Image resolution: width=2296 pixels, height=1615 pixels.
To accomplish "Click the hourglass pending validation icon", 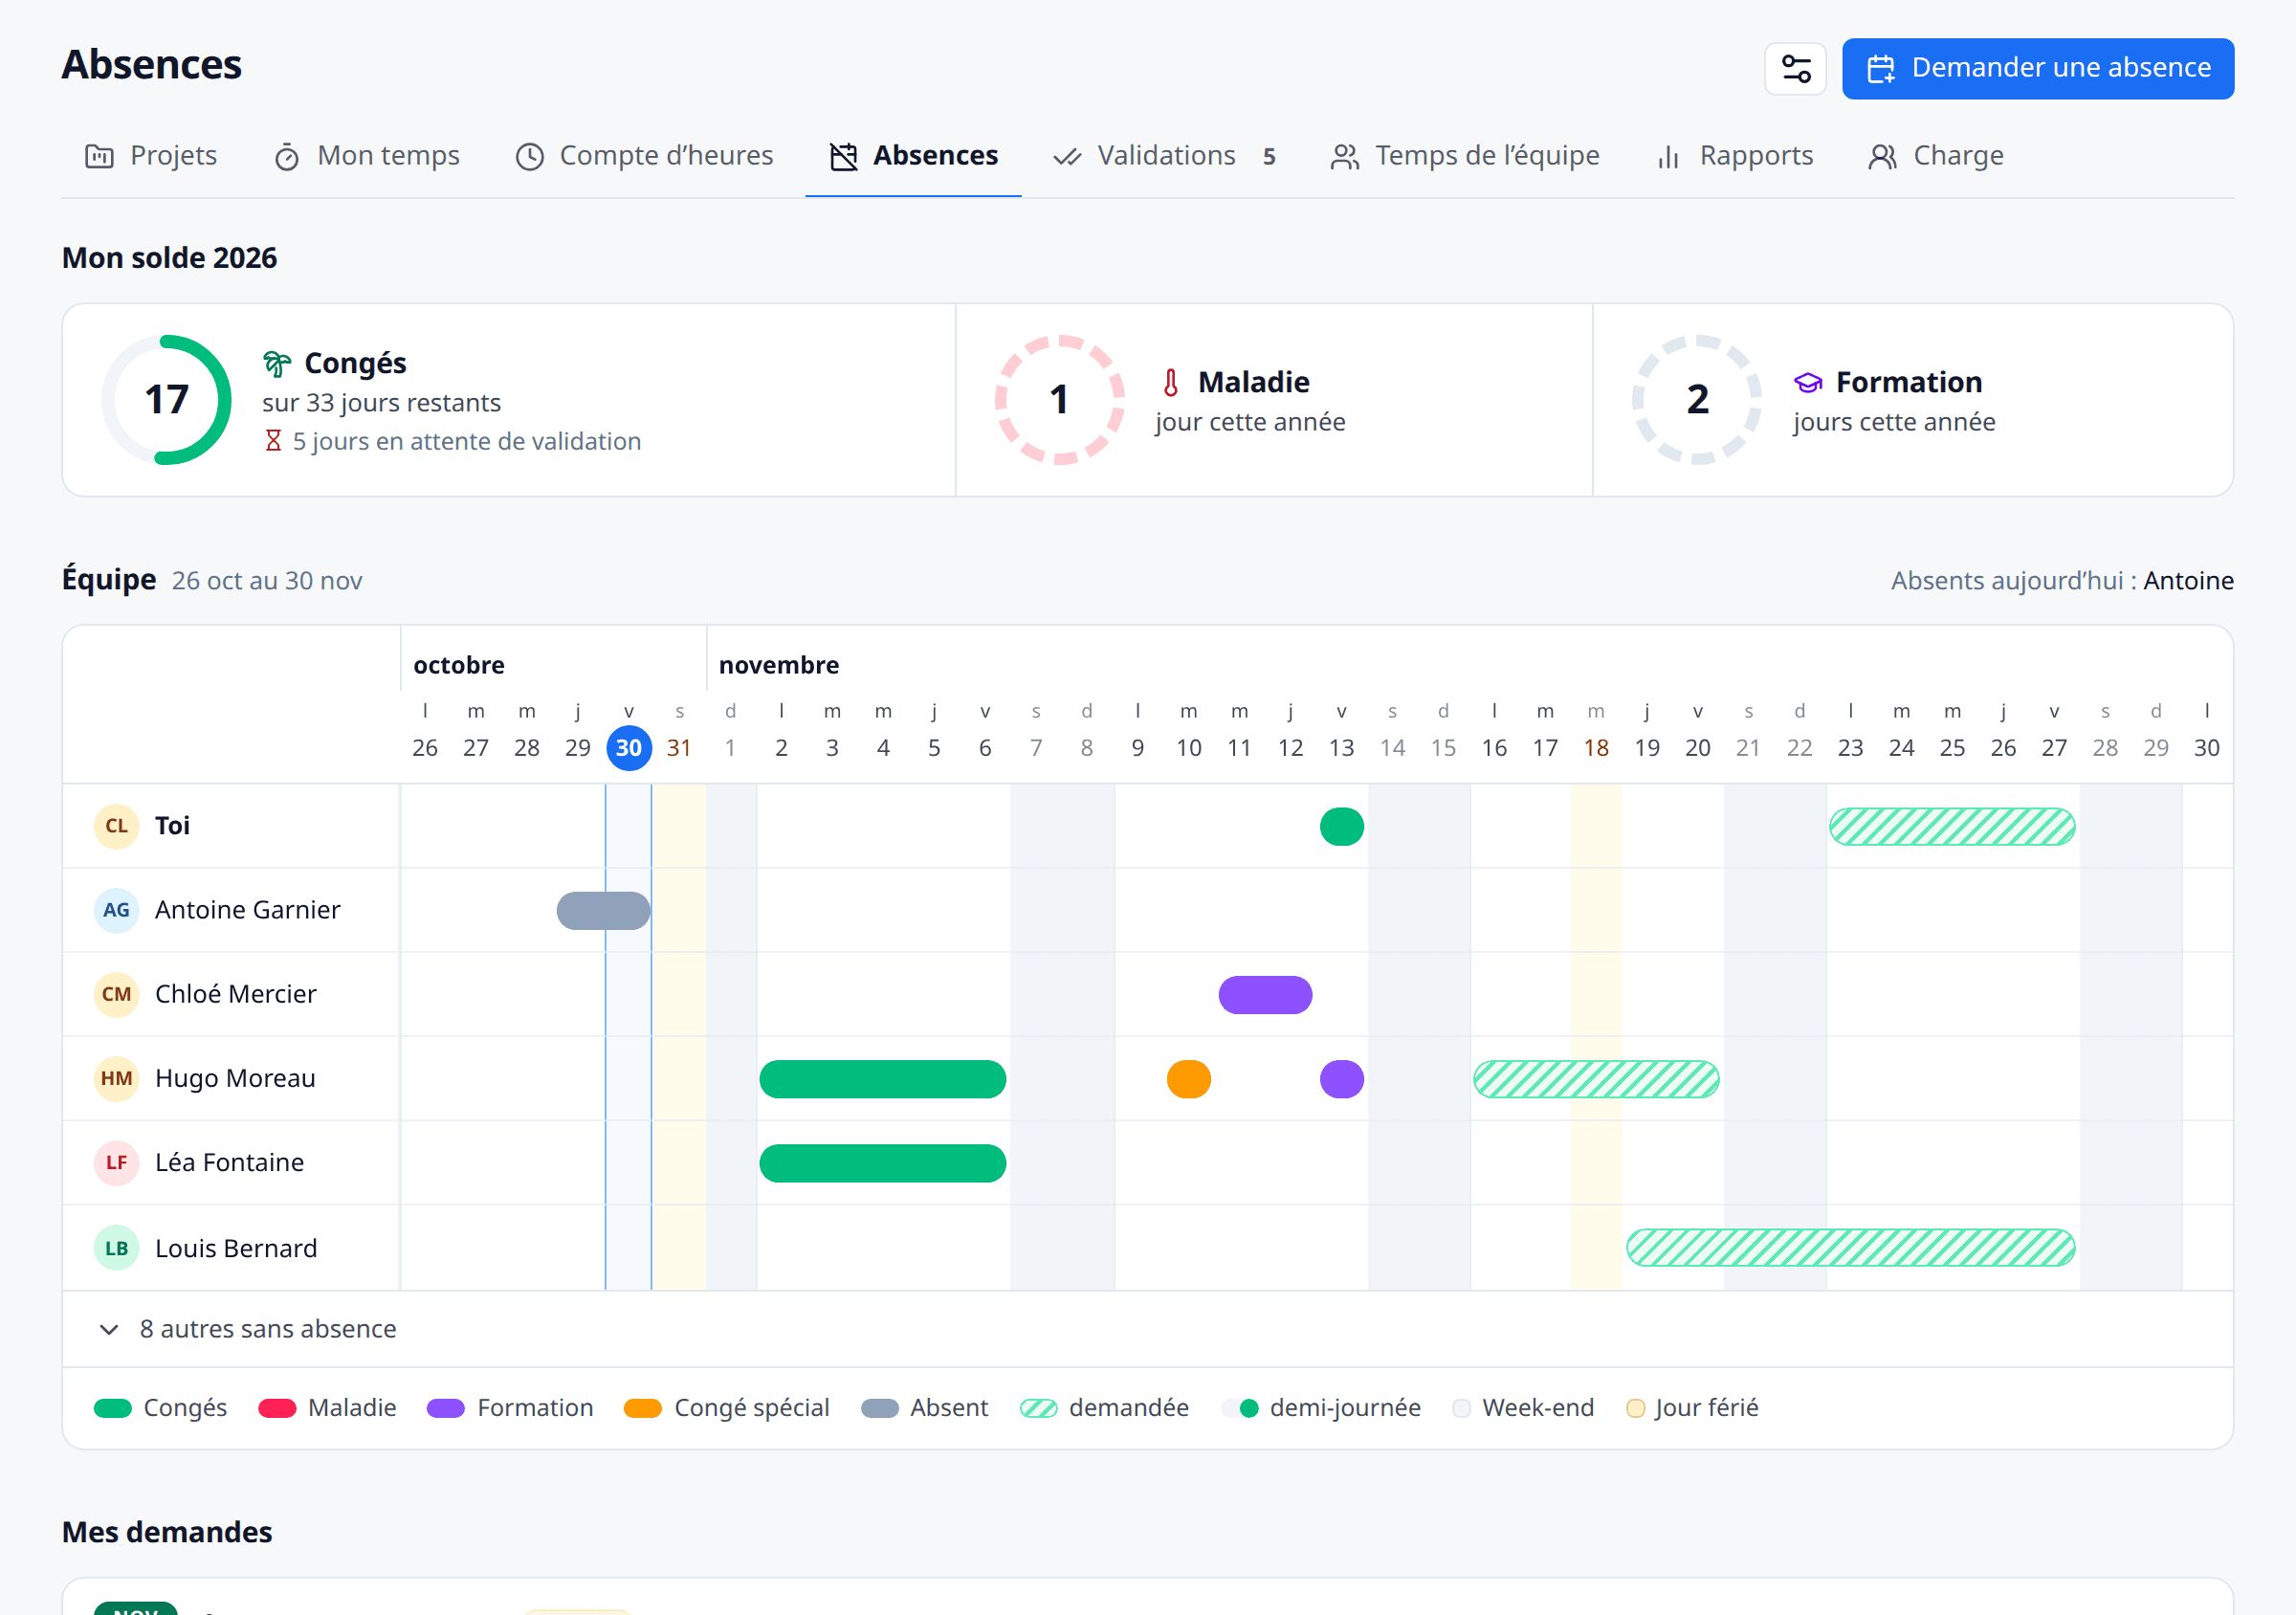I will pos(273,441).
